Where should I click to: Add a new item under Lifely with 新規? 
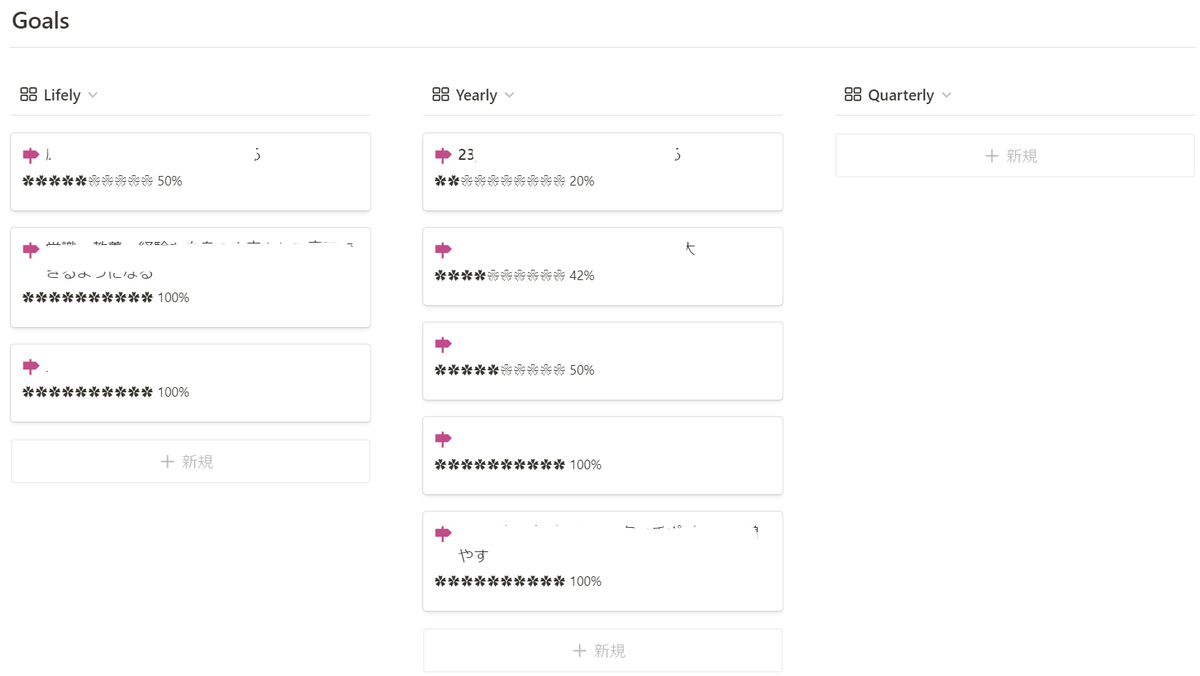(x=190, y=461)
